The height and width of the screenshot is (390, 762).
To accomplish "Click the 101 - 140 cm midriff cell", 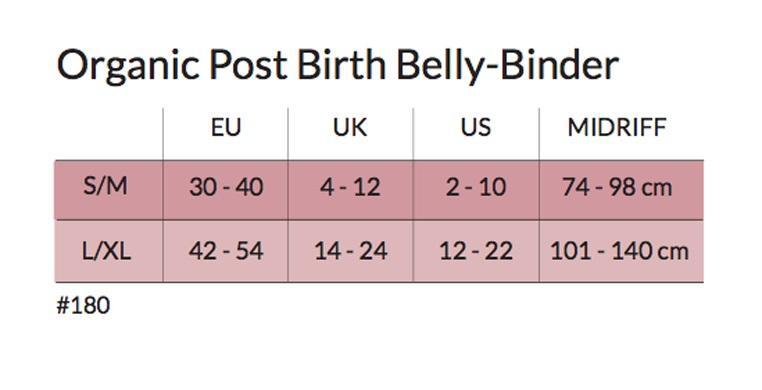I will click(x=619, y=251).
